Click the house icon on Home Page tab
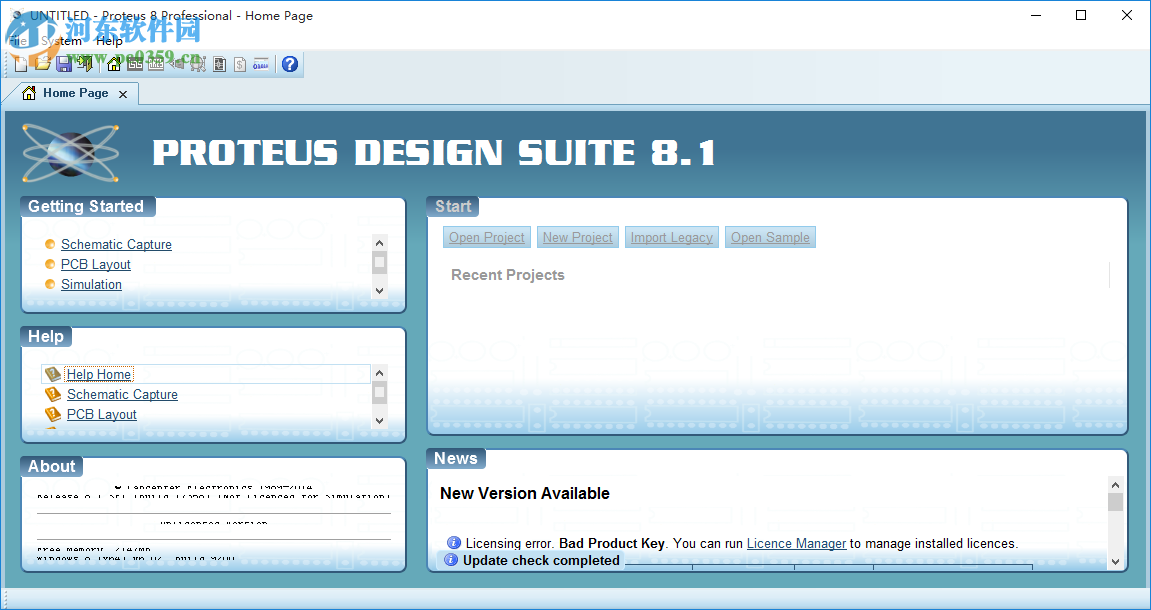The height and width of the screenshot is (610, 1151). pyautogui.click(x=29, y=93)
